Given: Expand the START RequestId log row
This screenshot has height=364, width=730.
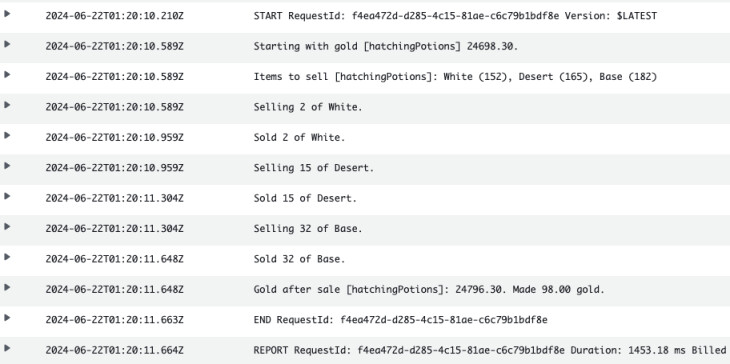Looking at the screenshot, I should (7, 14).
